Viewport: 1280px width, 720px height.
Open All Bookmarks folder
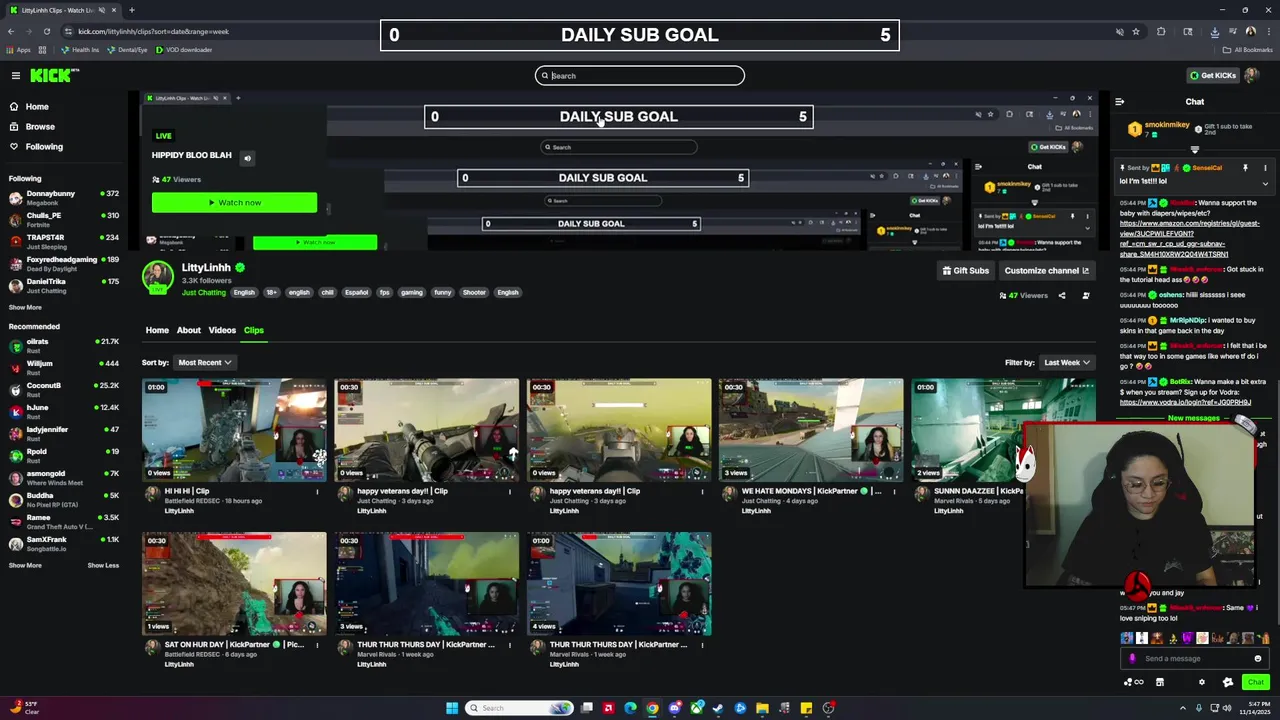[1248, 50]
